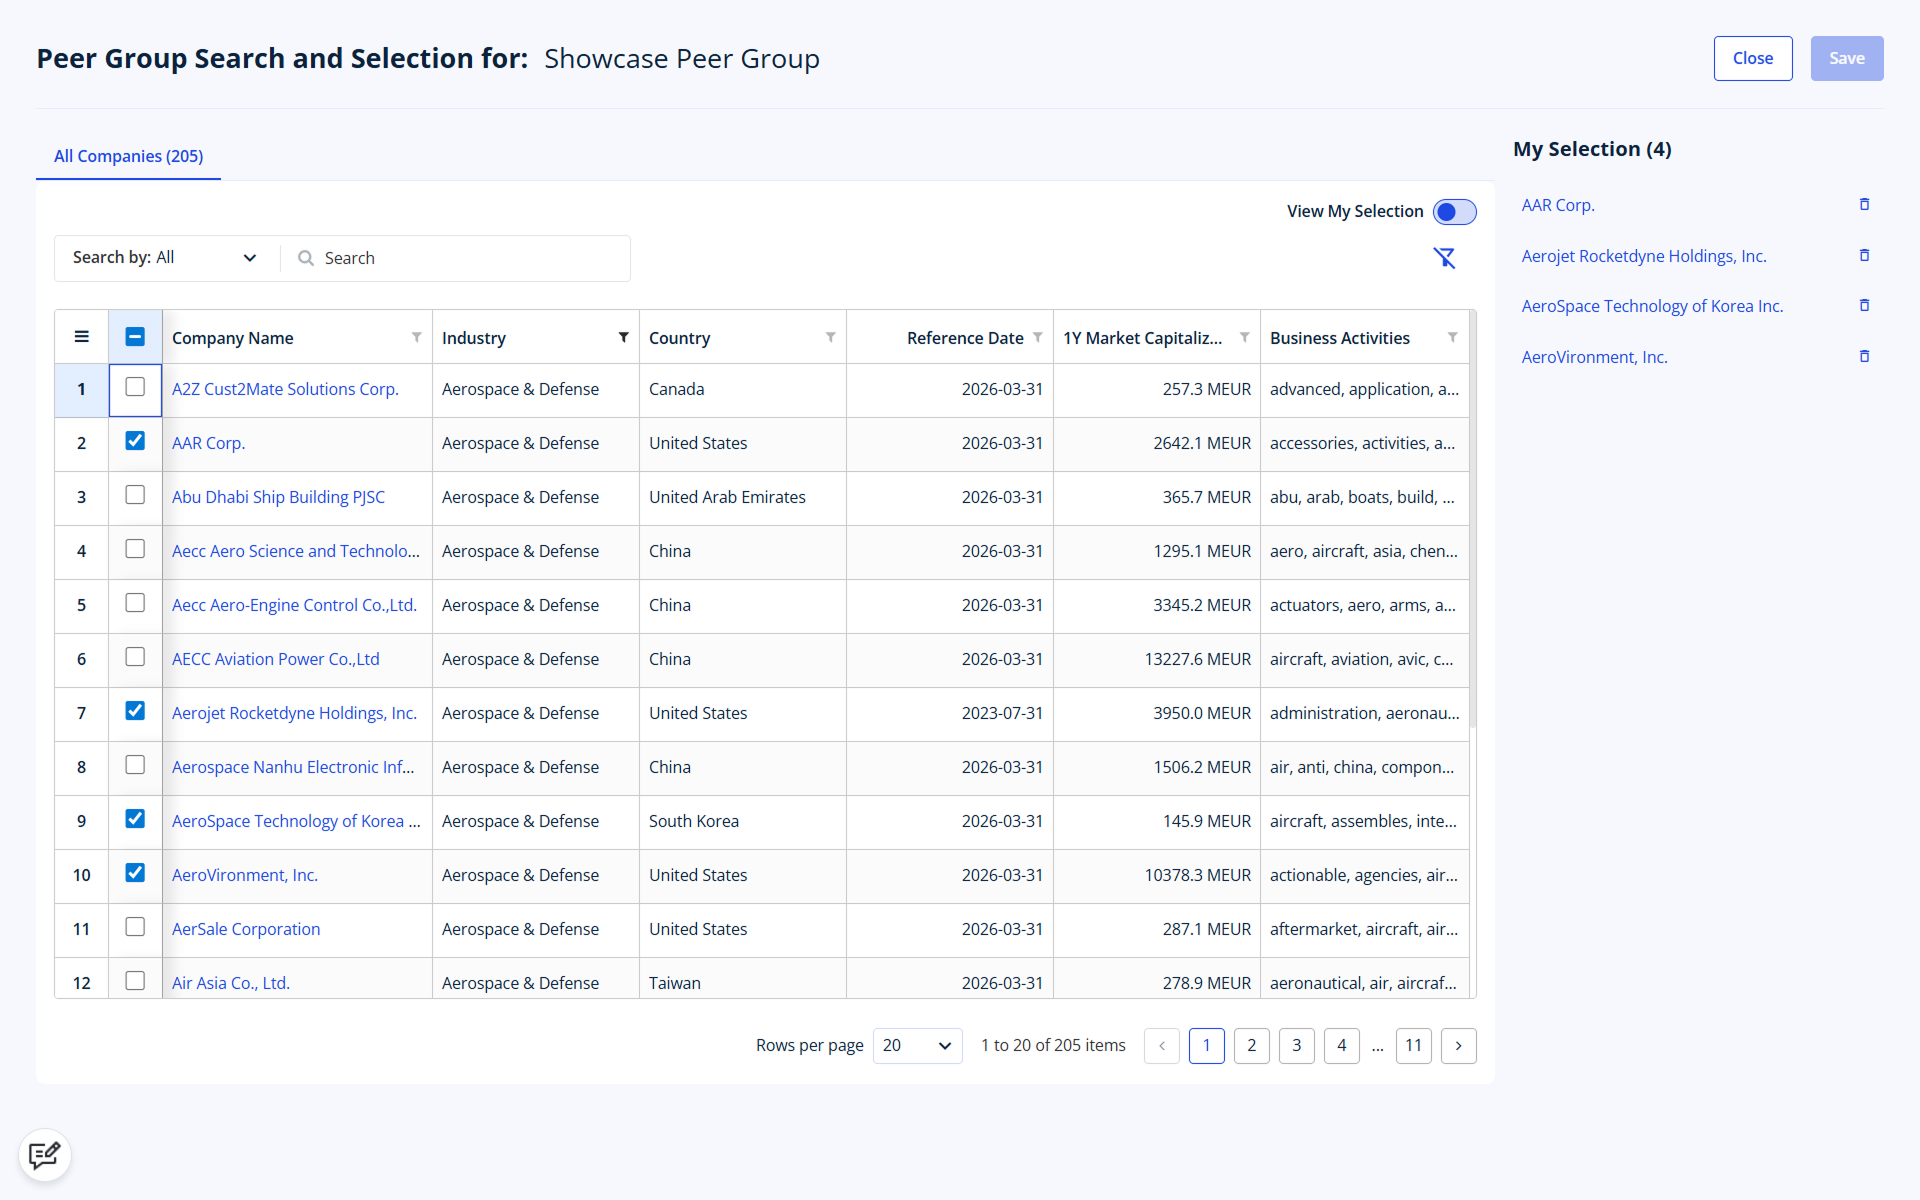Image resolution: width=1920 pixels, height=1200 pixels.
Task: Open the AerSale Corporation link
Action: click(x=246, y=929)
